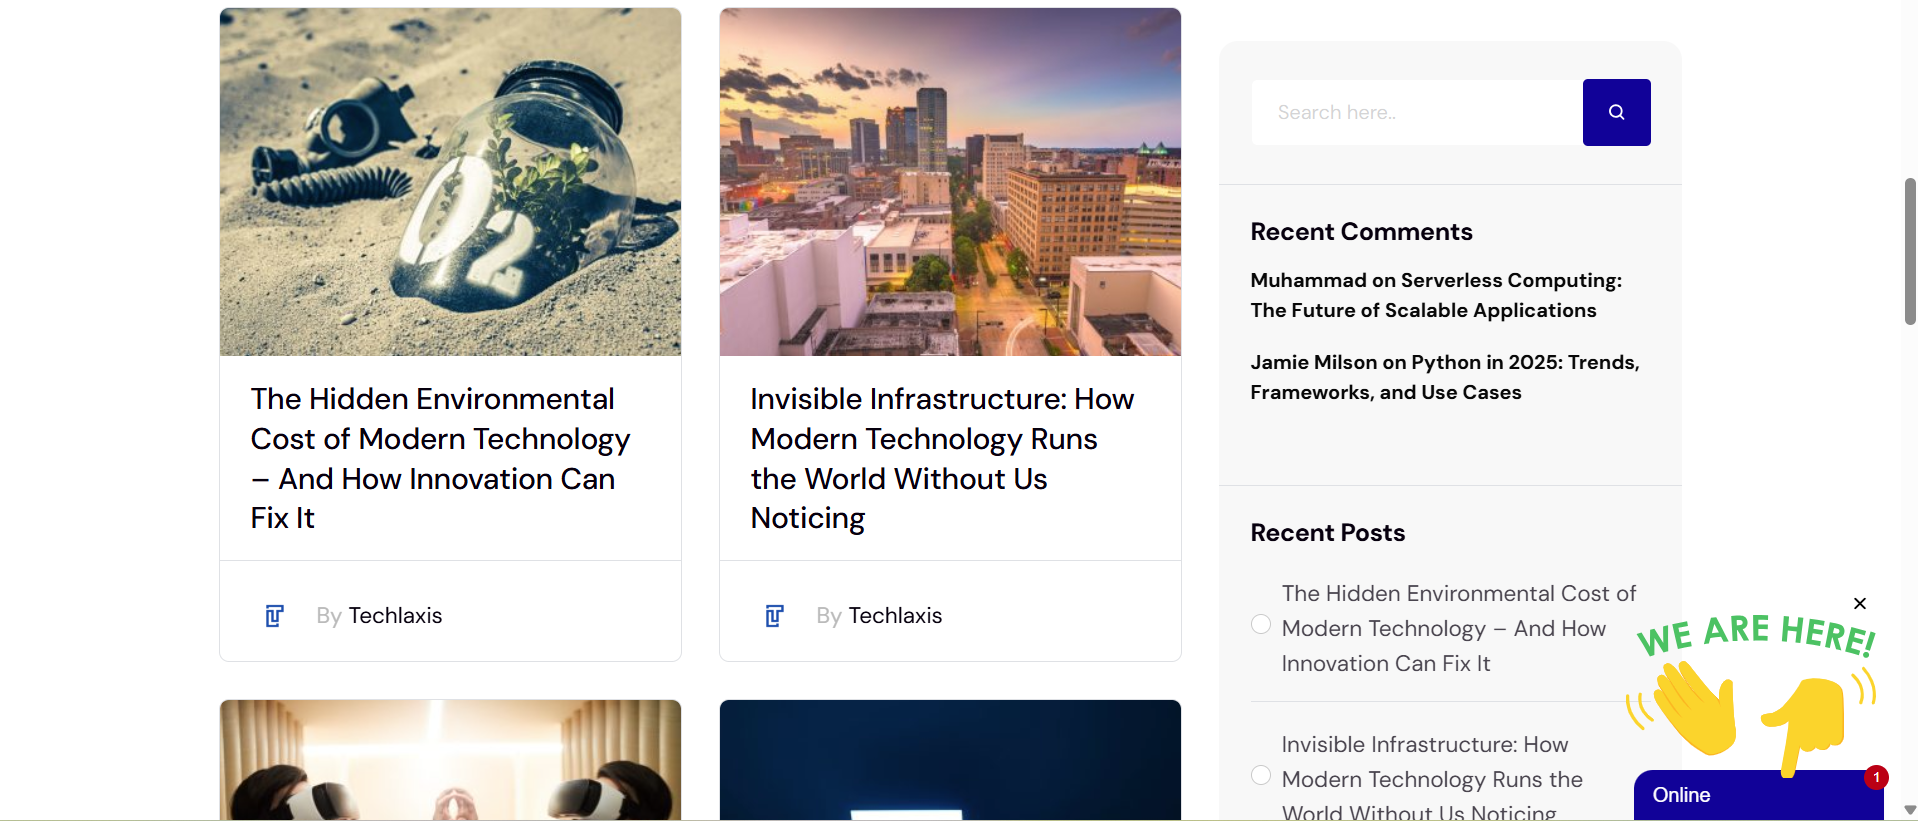Open Jamie Milson's comment on Python in 2025

tap(1444, 378)
